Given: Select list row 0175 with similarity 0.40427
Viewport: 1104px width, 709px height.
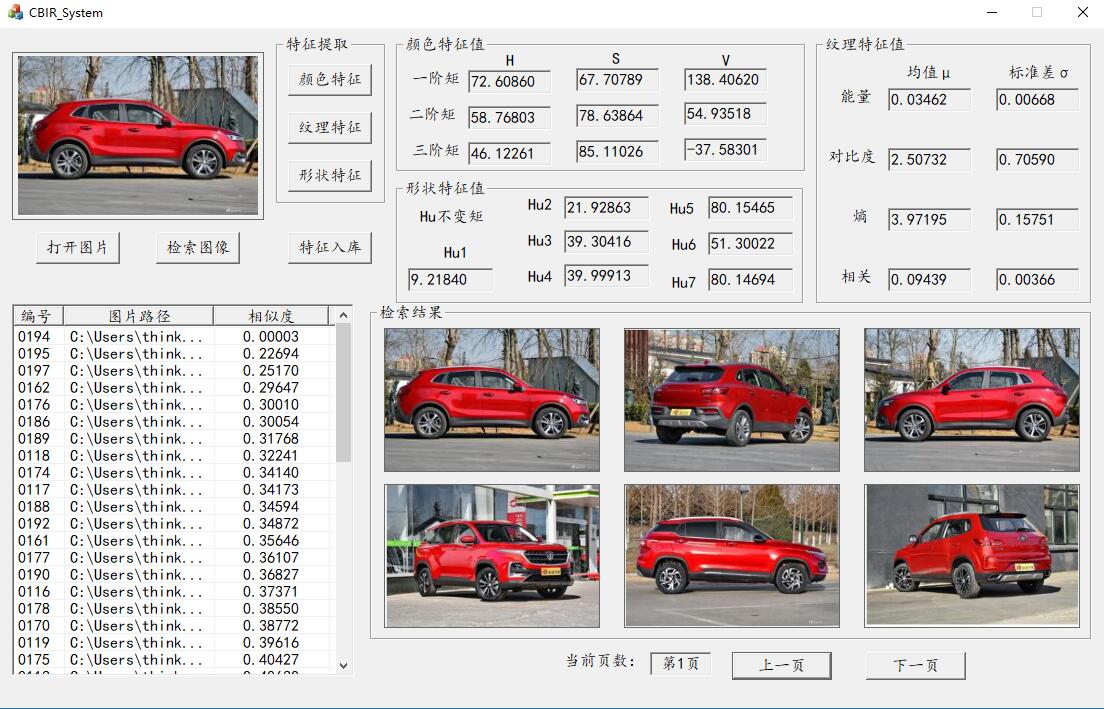Looking at the screenshot, I should coord(174,660).
